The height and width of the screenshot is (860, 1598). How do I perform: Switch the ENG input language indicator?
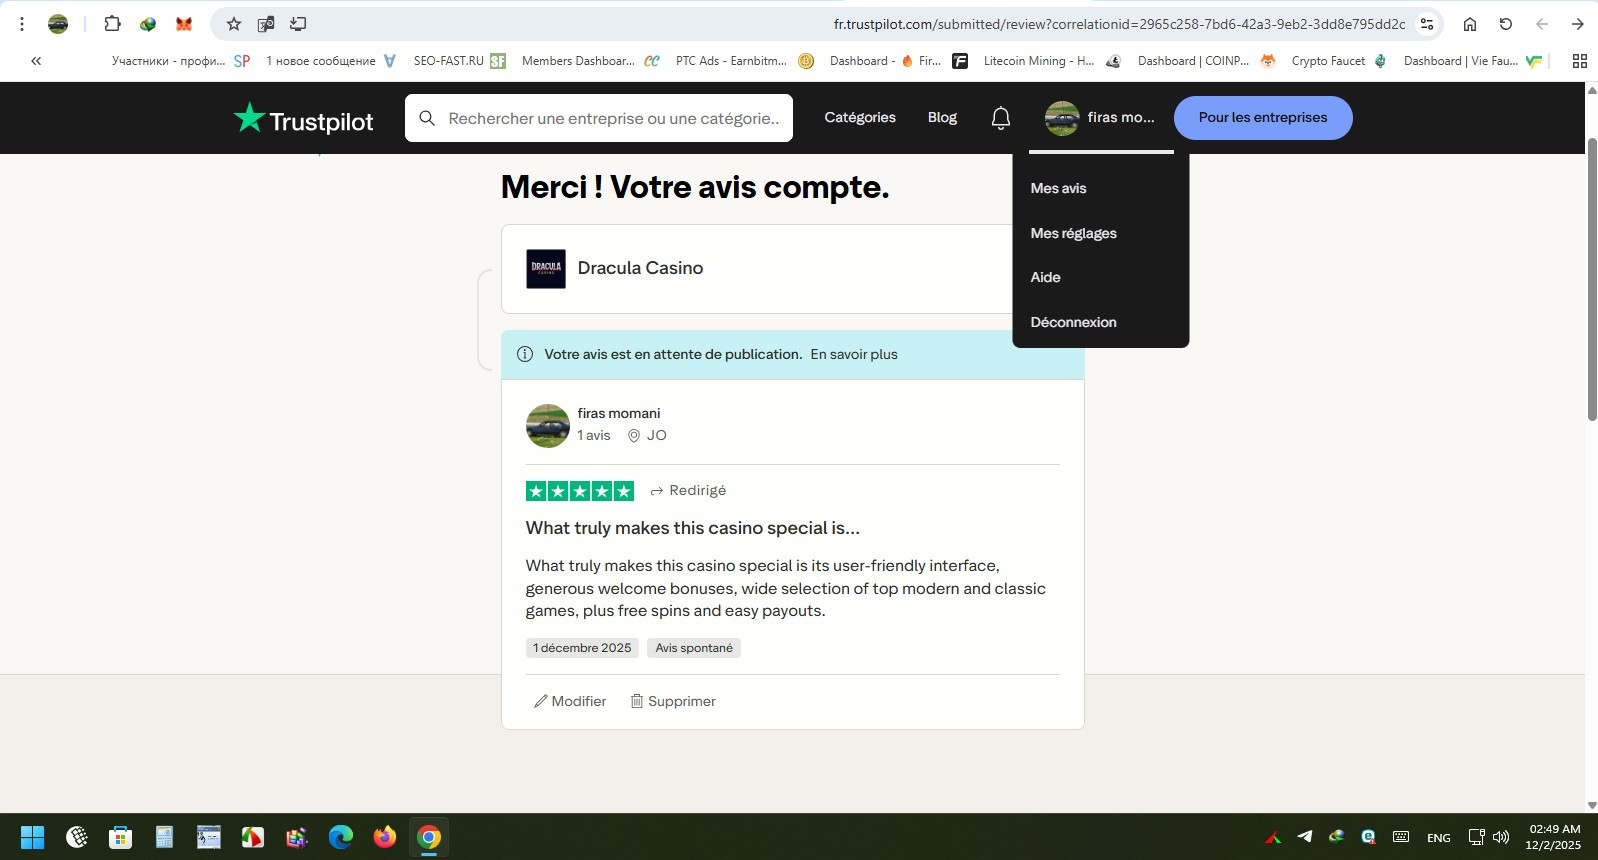(x=1439, y=838)
